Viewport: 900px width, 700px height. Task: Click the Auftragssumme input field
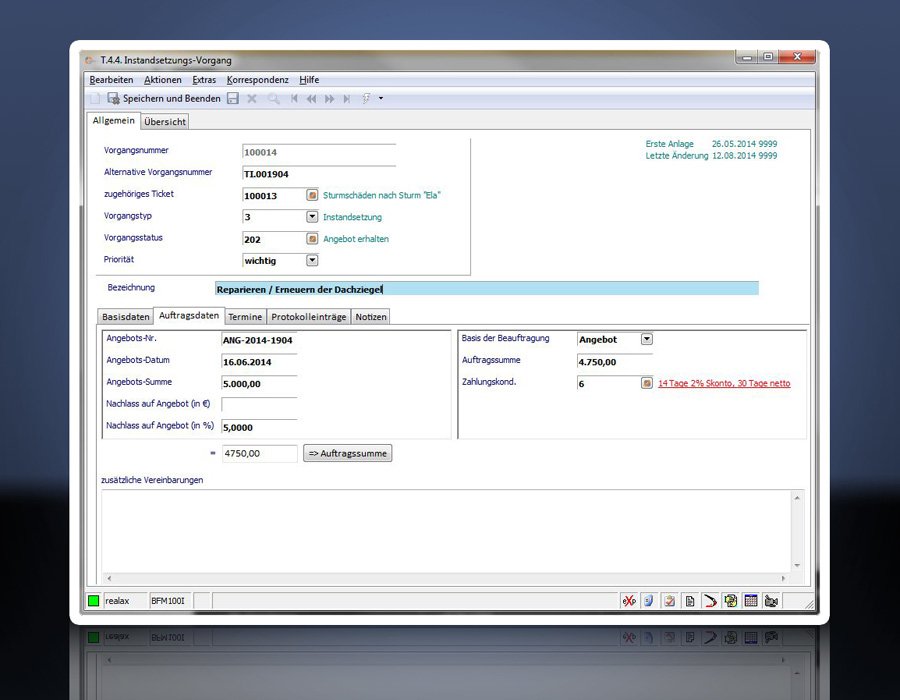coord(615,362)
